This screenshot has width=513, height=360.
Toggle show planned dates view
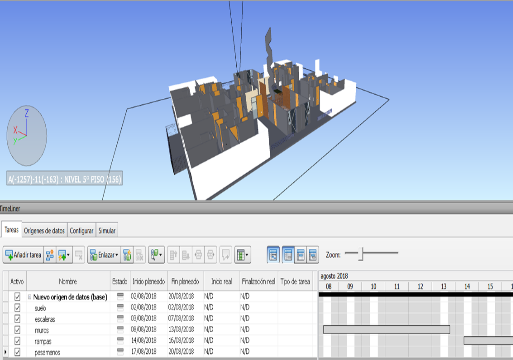pyautogui.click(x=288, y=255)
